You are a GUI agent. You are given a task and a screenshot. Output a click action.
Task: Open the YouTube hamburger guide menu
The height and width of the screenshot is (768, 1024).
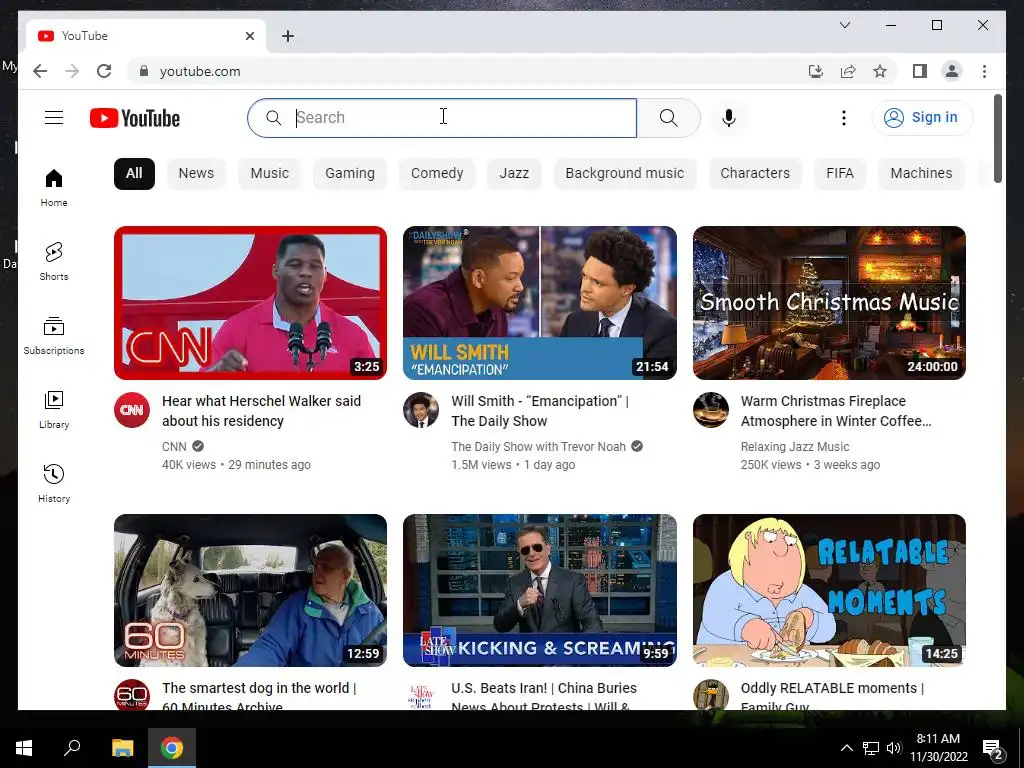pyautogui.click(x=54, y=118)
